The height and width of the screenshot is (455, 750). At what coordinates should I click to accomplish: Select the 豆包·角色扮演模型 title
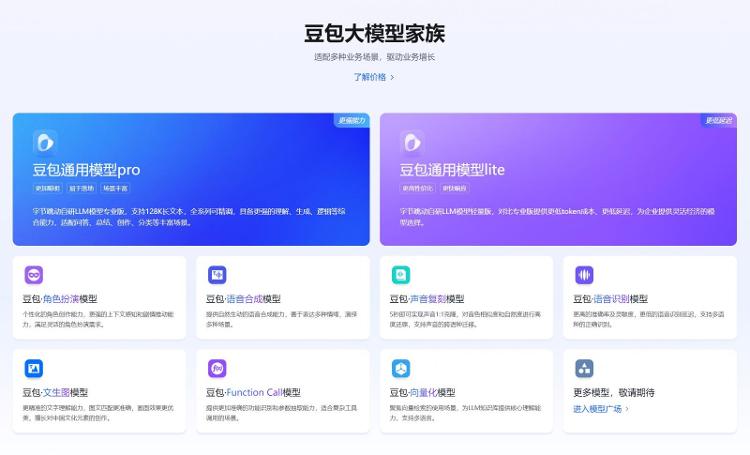(x=60, y=299)
